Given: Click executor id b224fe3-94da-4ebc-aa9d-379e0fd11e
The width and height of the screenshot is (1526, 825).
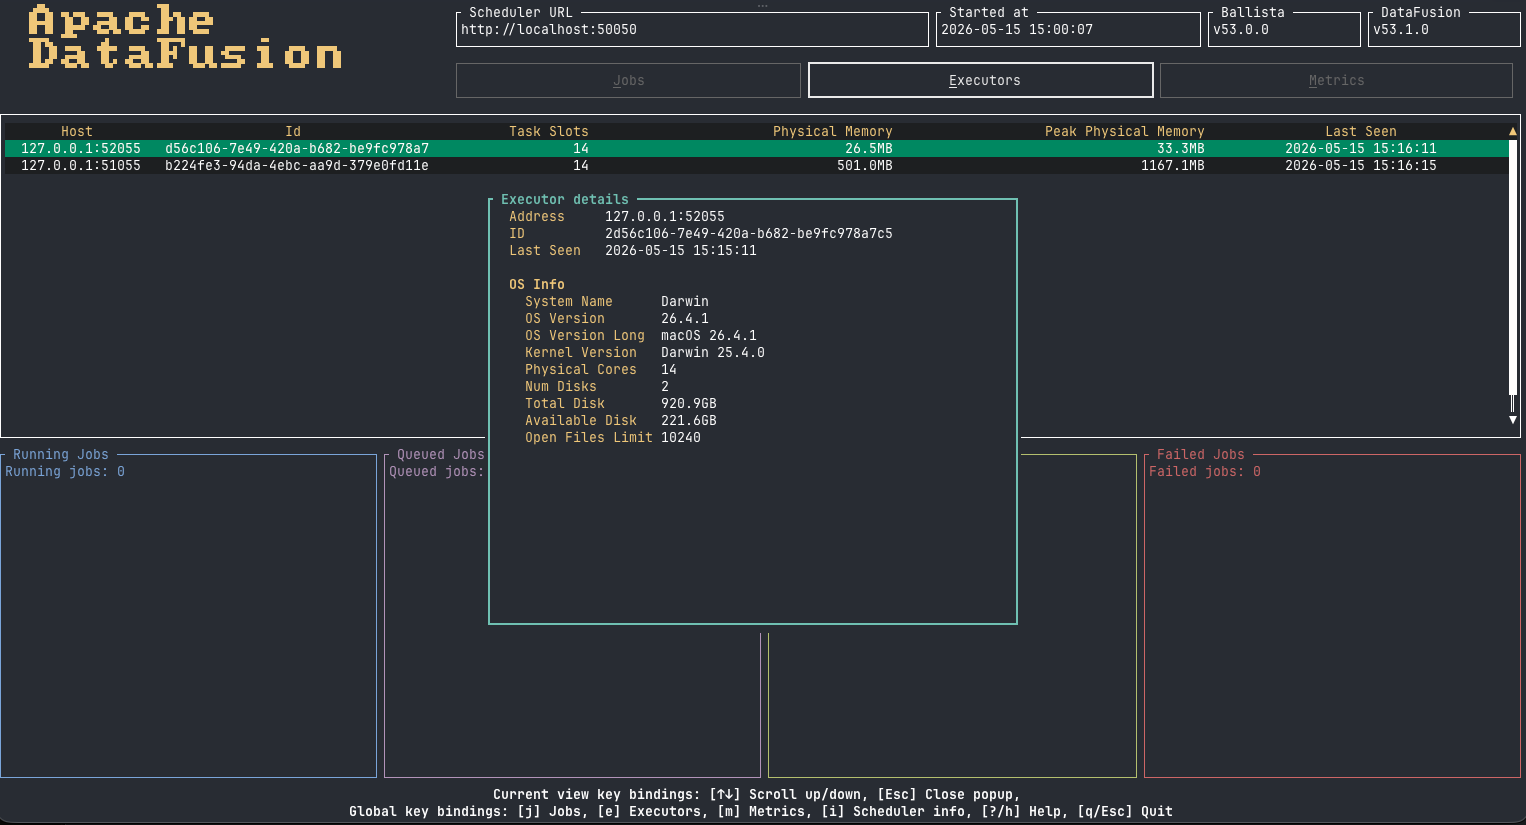Looking at the screenshot, I should point(297,166).
